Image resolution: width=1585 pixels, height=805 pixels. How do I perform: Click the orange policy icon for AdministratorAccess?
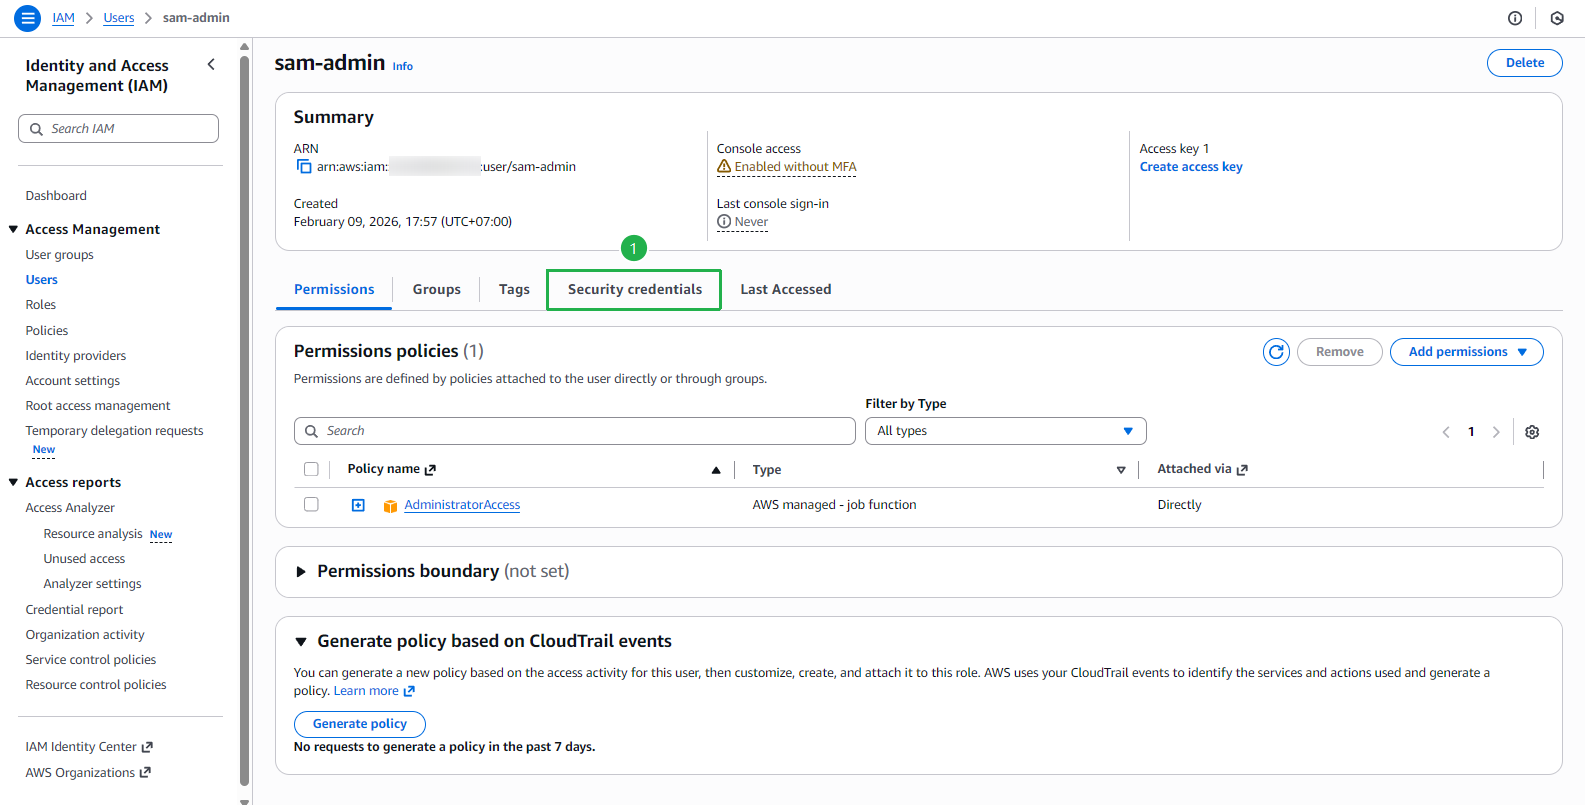click(391, 506)
